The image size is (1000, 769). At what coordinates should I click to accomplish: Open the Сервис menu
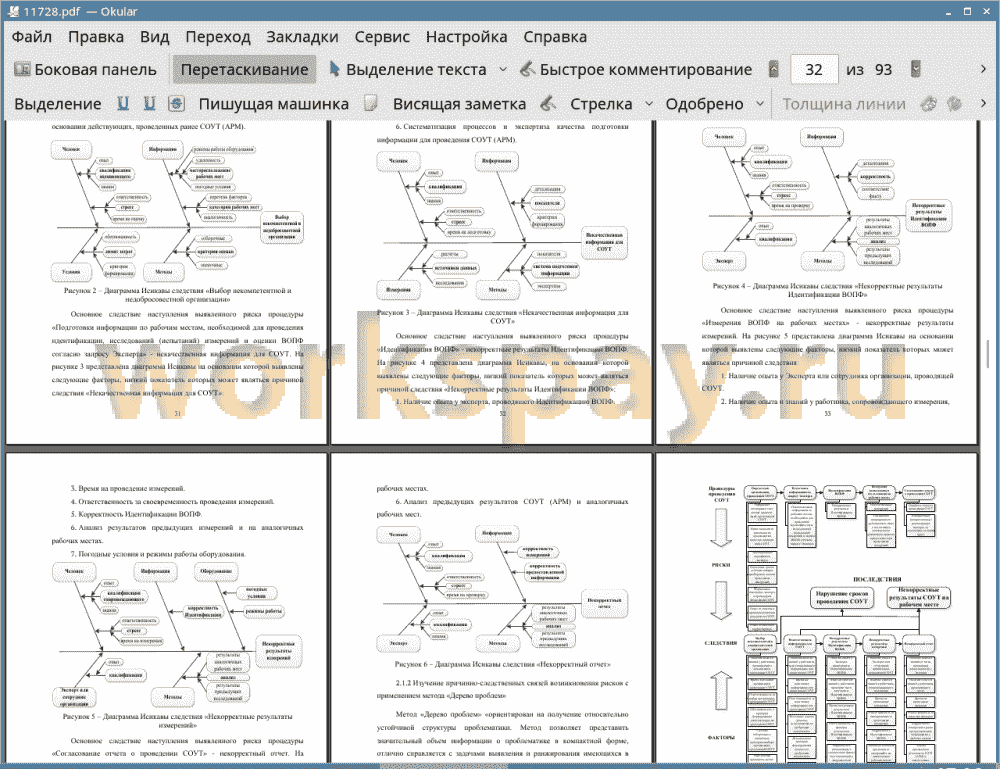[x=382, y=37]
